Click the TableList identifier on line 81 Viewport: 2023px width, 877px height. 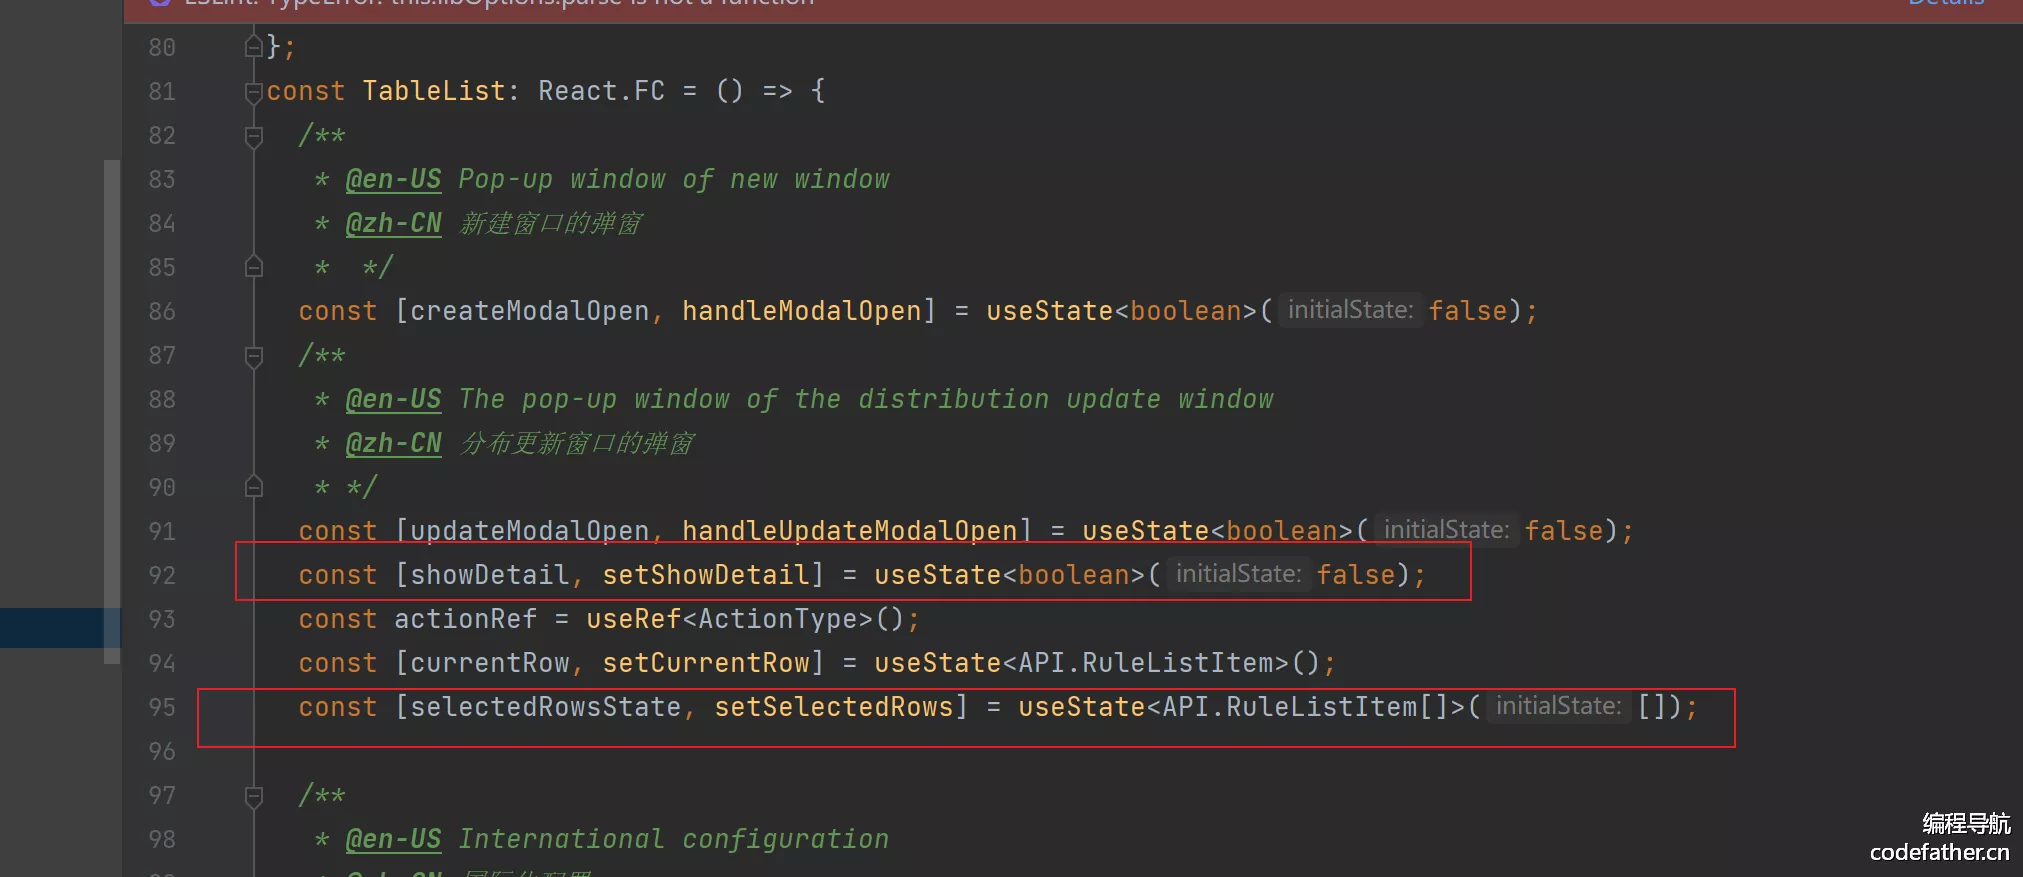pyautogui.click(x=434, y=91)
